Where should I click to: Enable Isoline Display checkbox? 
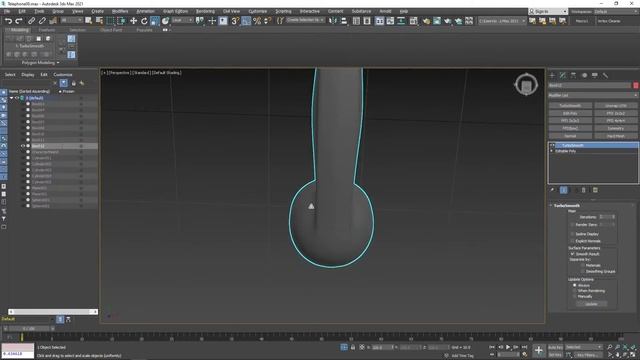coord(573,234)
